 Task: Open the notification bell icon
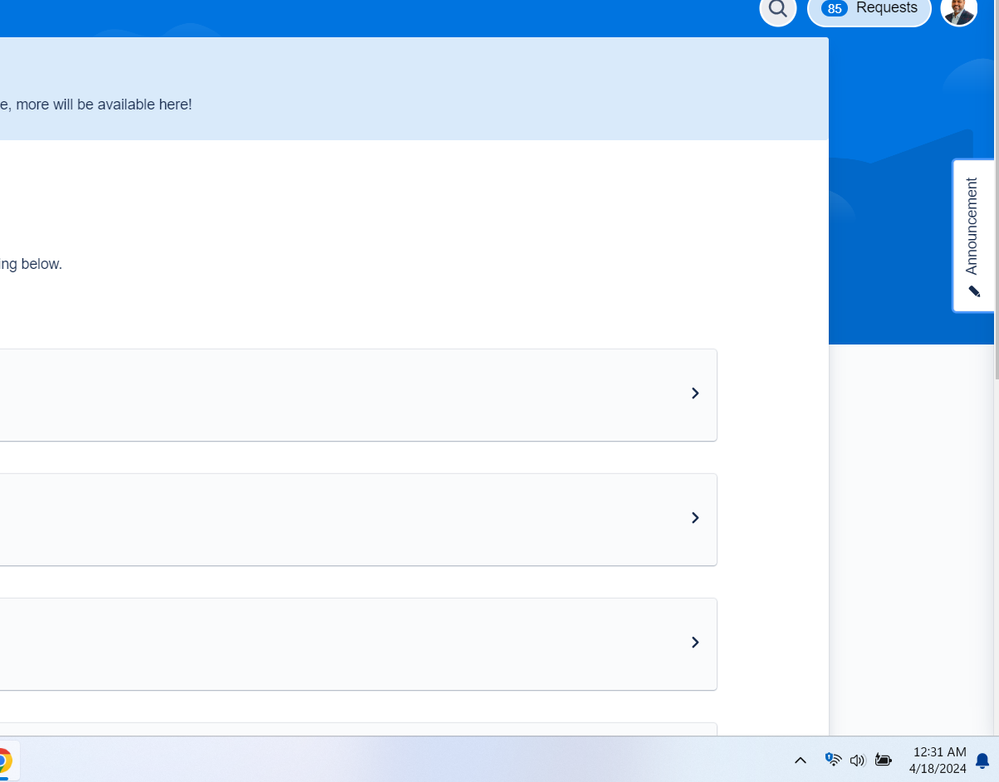[982, 760]
